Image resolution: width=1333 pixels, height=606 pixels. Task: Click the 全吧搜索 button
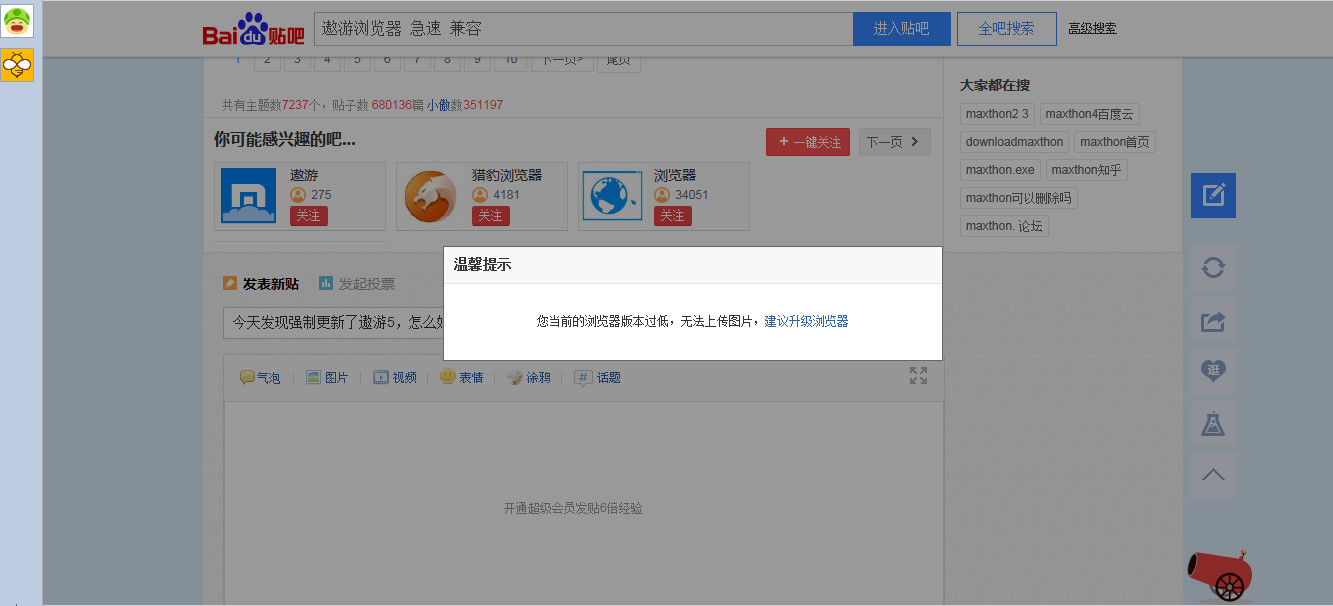point(1007,29)
